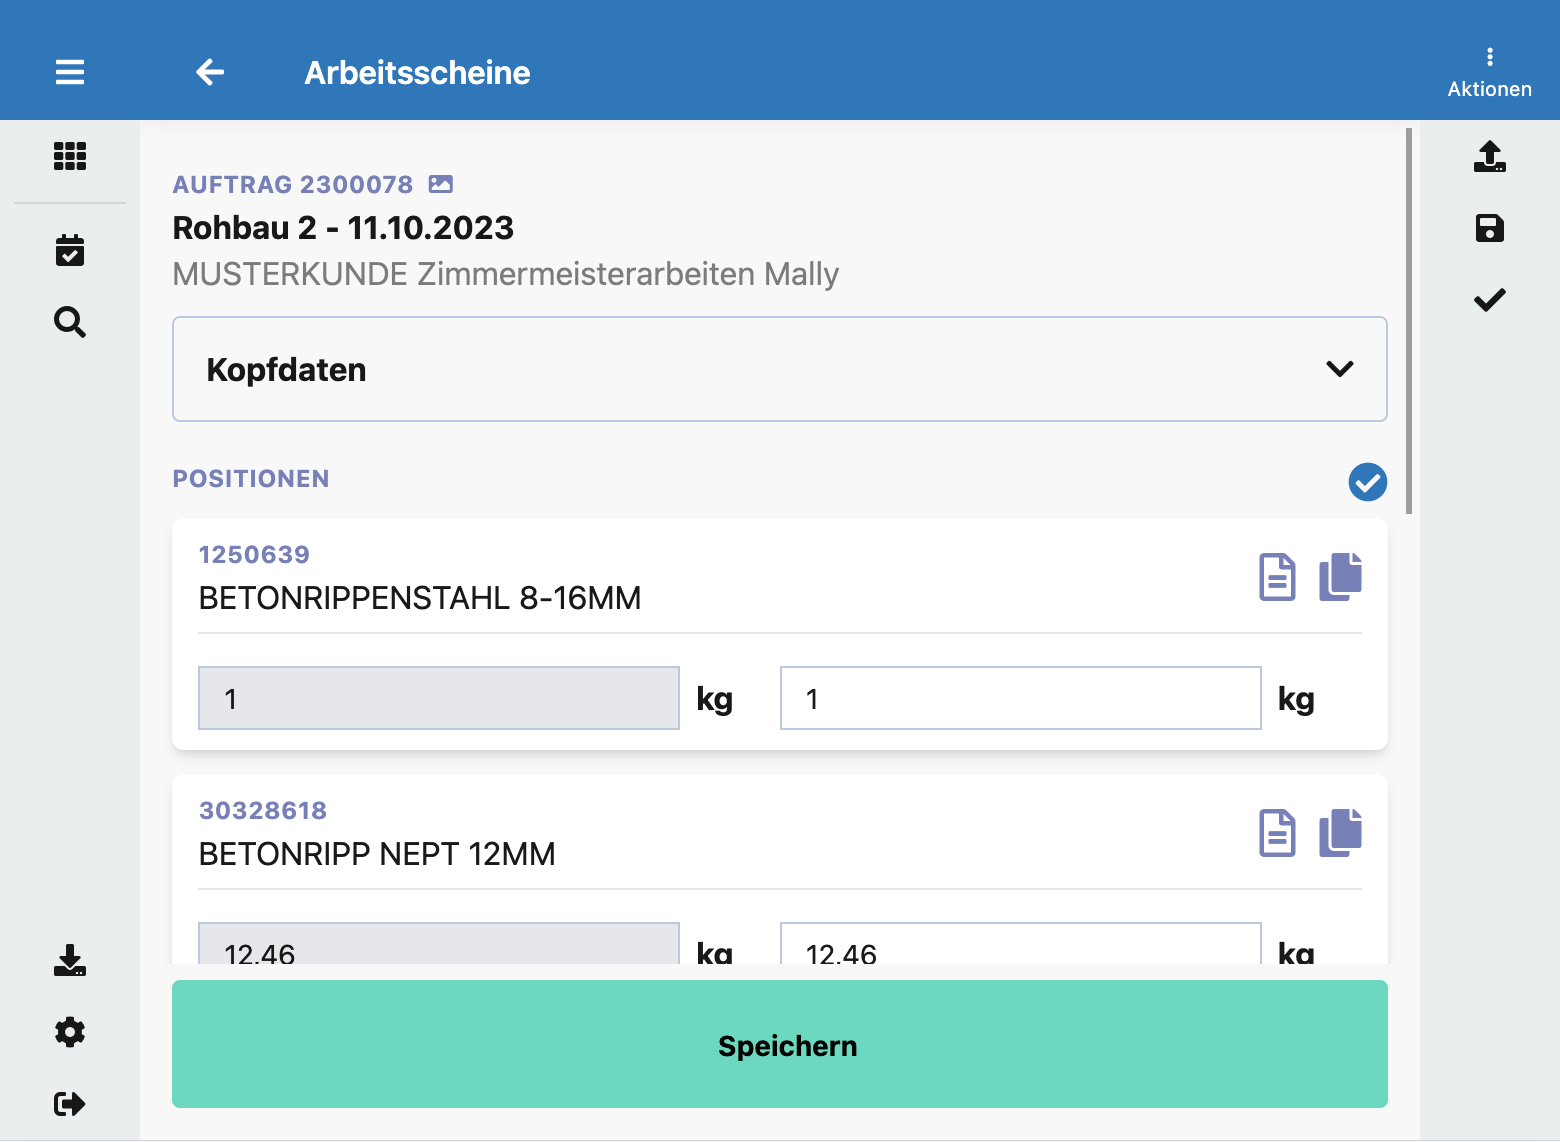
Task: Go back with the arrow icon
Action: [x=210, y=72]
